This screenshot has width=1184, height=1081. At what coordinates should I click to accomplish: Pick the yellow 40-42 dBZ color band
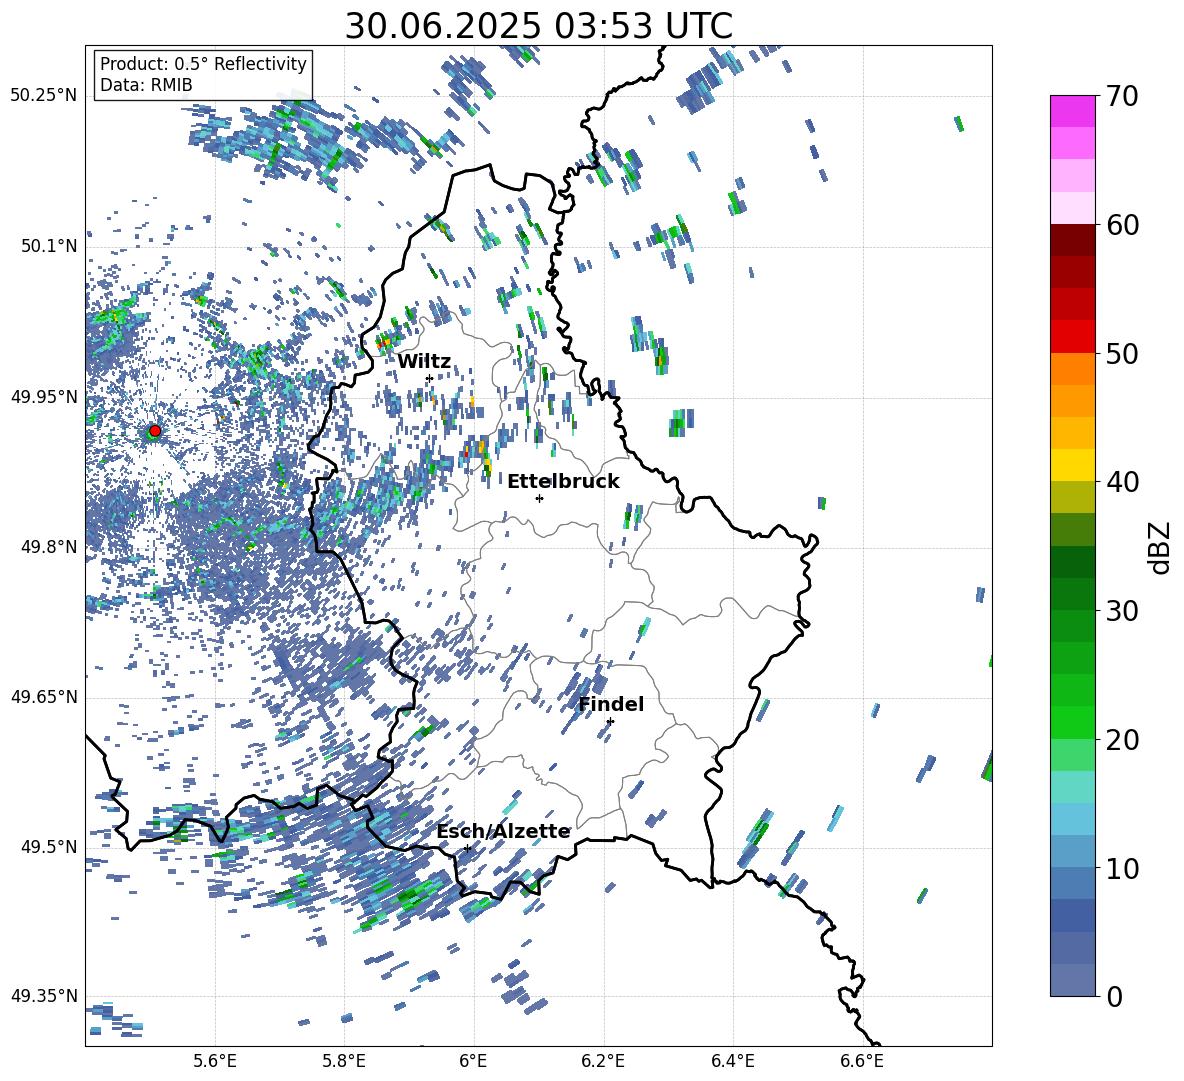[1072, 465]
